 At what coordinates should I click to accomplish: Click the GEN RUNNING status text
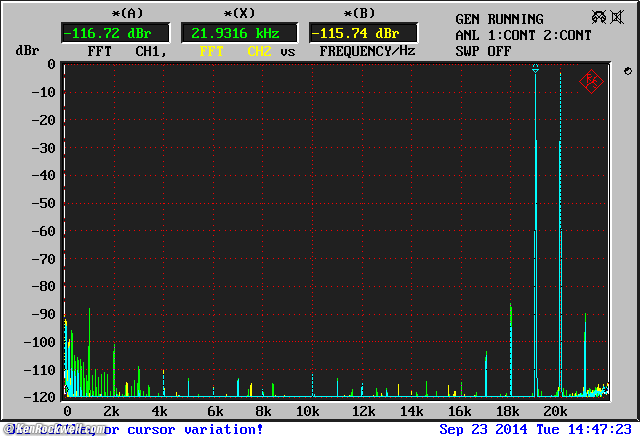[x=499, y=19]
